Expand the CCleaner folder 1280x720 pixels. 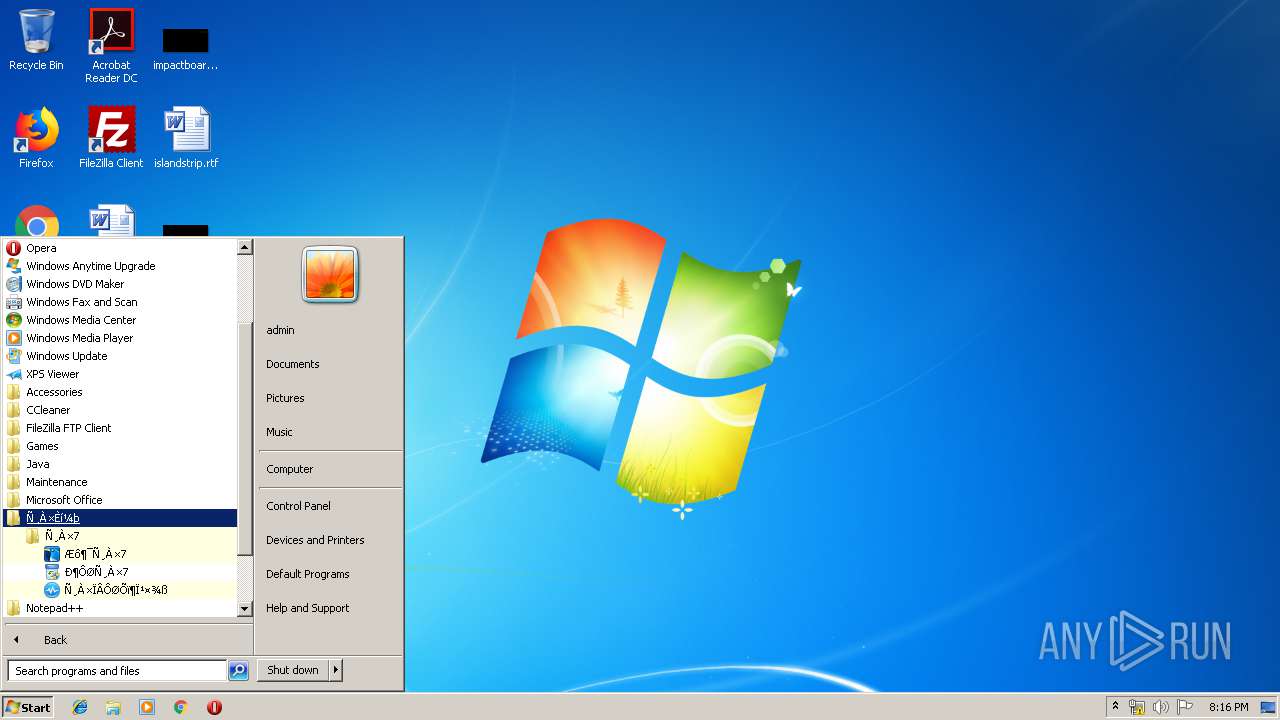click(x=120, y=410)
